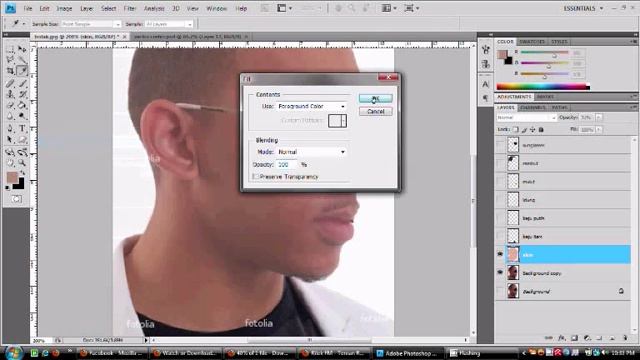Viewport: 640px width, 360px height.
Task: Switch to the Swatches tab
Action: [532, 42]
